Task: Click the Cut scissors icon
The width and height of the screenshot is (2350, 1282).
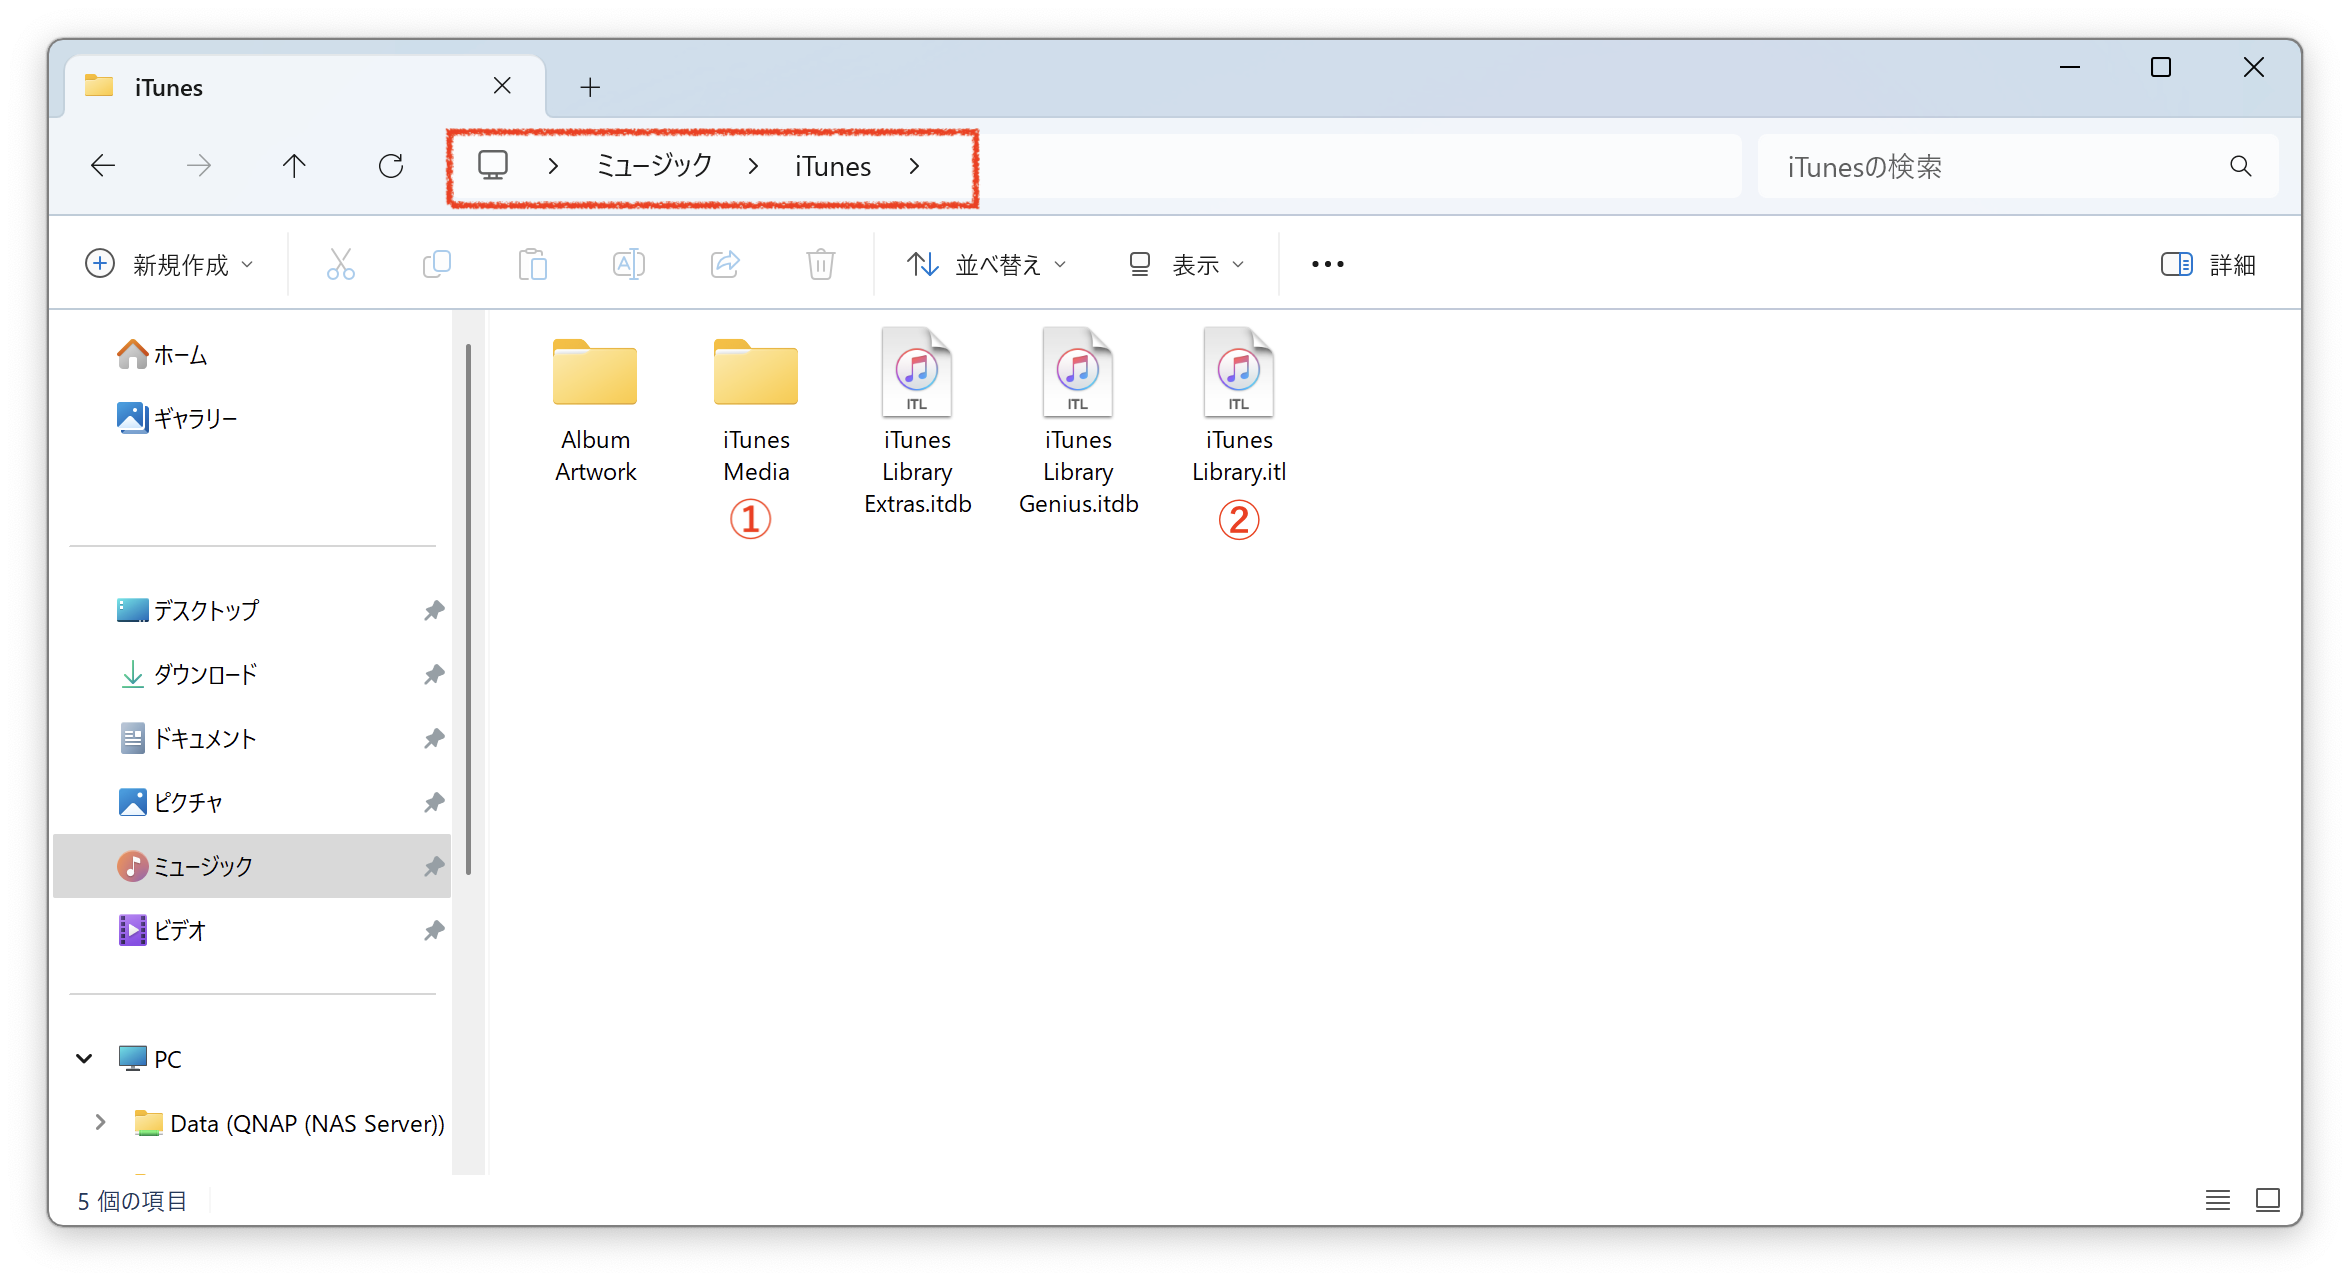Action: [340, 265]
